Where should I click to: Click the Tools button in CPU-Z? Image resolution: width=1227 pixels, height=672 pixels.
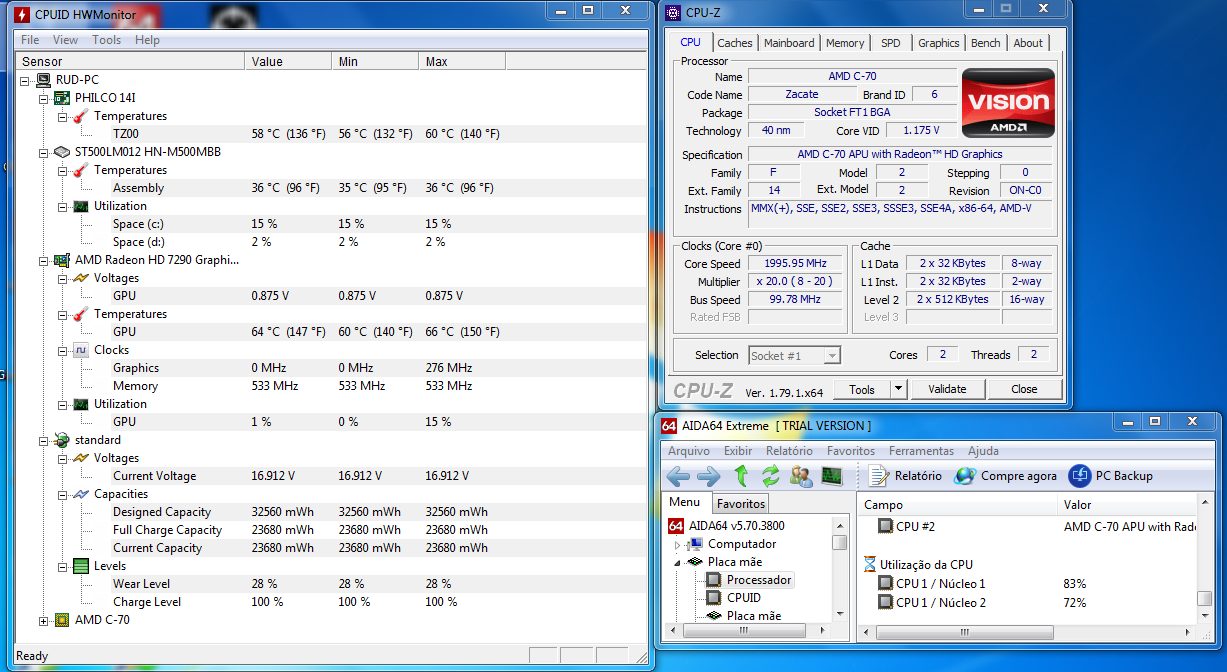pyautogui.click(x=862, y=389)
